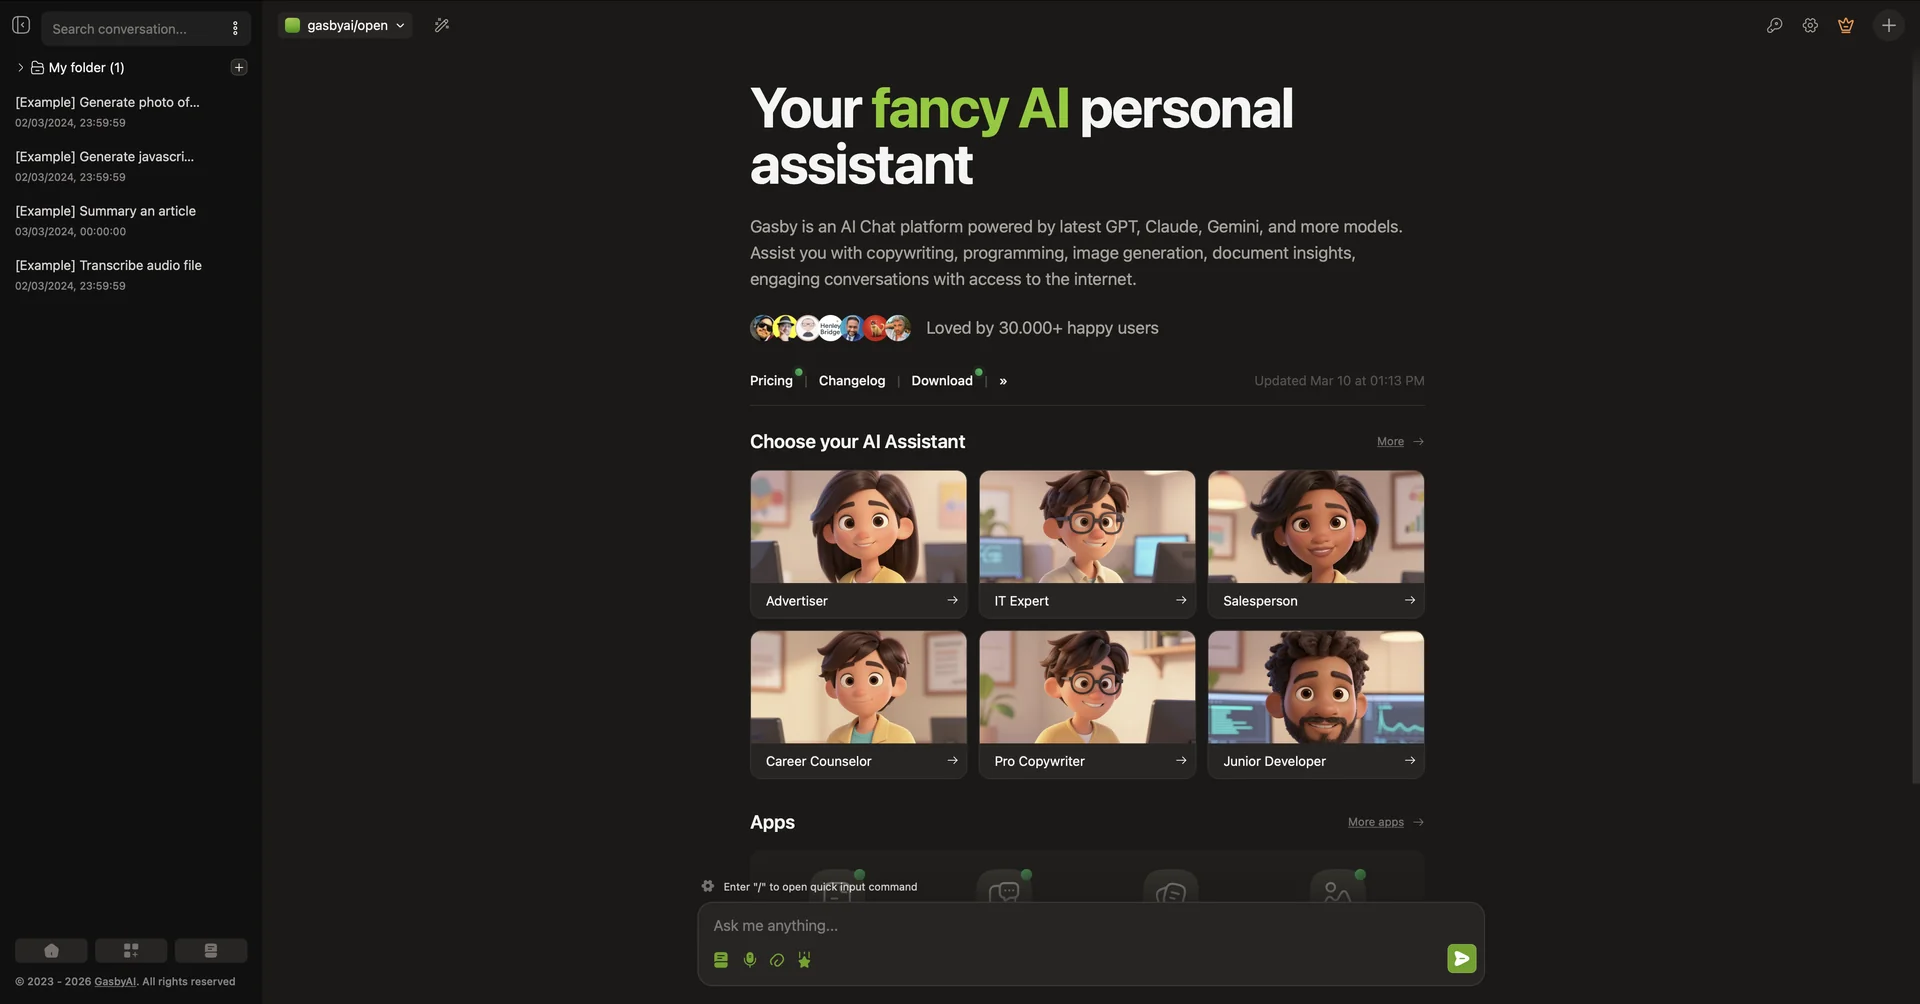This screenshot has height=1004, width=1920.
Task: Click the arrow on the Junior Developer card
Action: click(x=1410, y=761)
